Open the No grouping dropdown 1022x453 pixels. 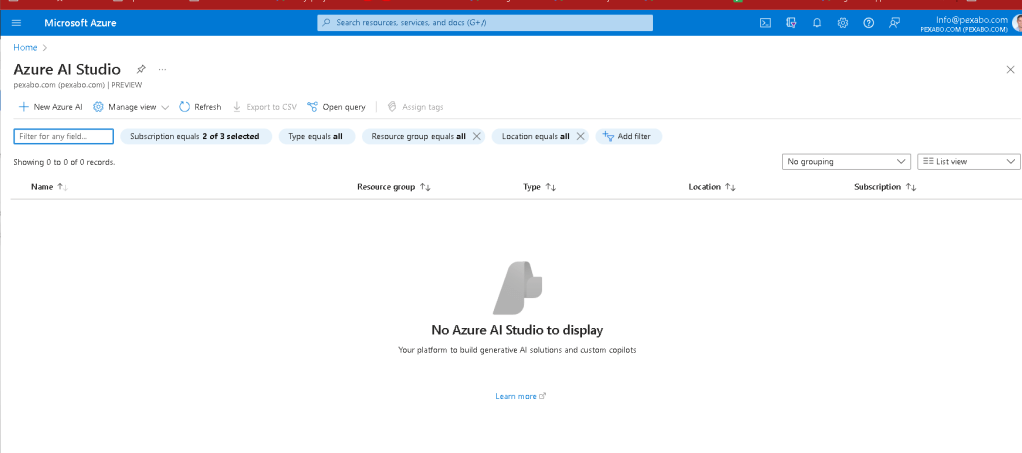click(x=846, y=162)
